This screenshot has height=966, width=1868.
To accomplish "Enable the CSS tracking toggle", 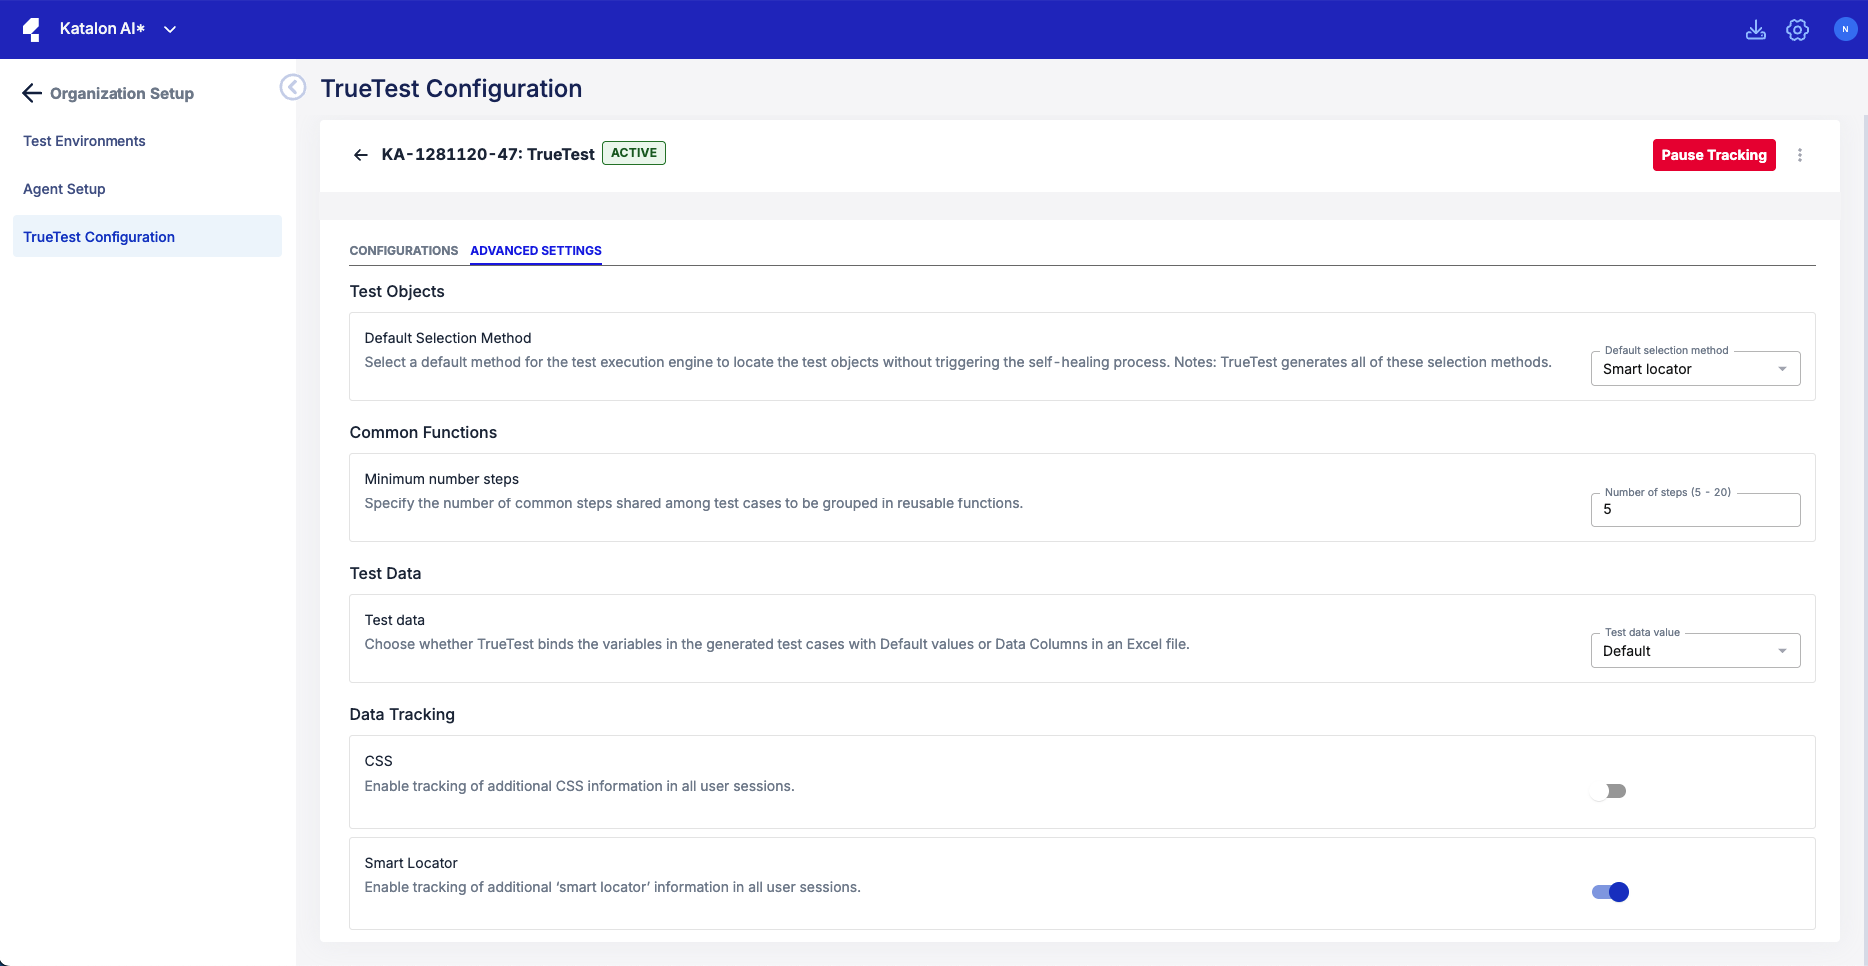I will point(1609,791).
